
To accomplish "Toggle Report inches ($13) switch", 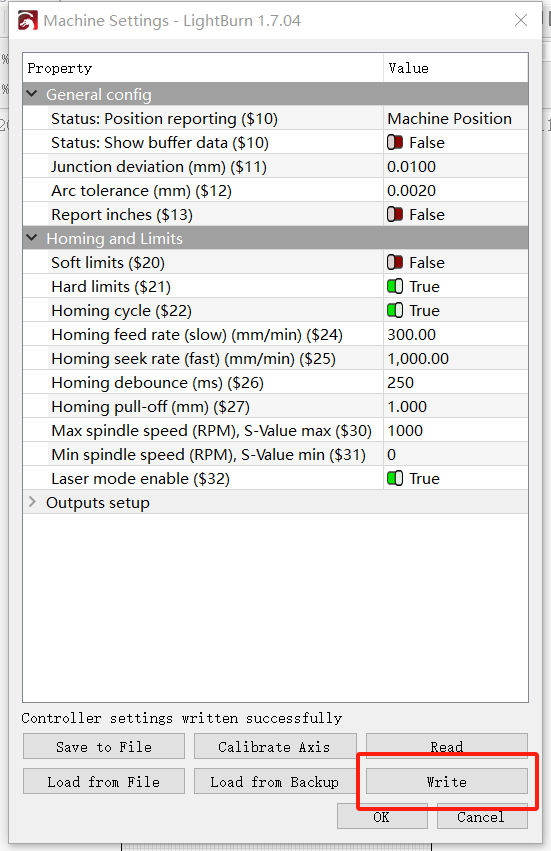I will pyautogui.click(x=395, y=215).
